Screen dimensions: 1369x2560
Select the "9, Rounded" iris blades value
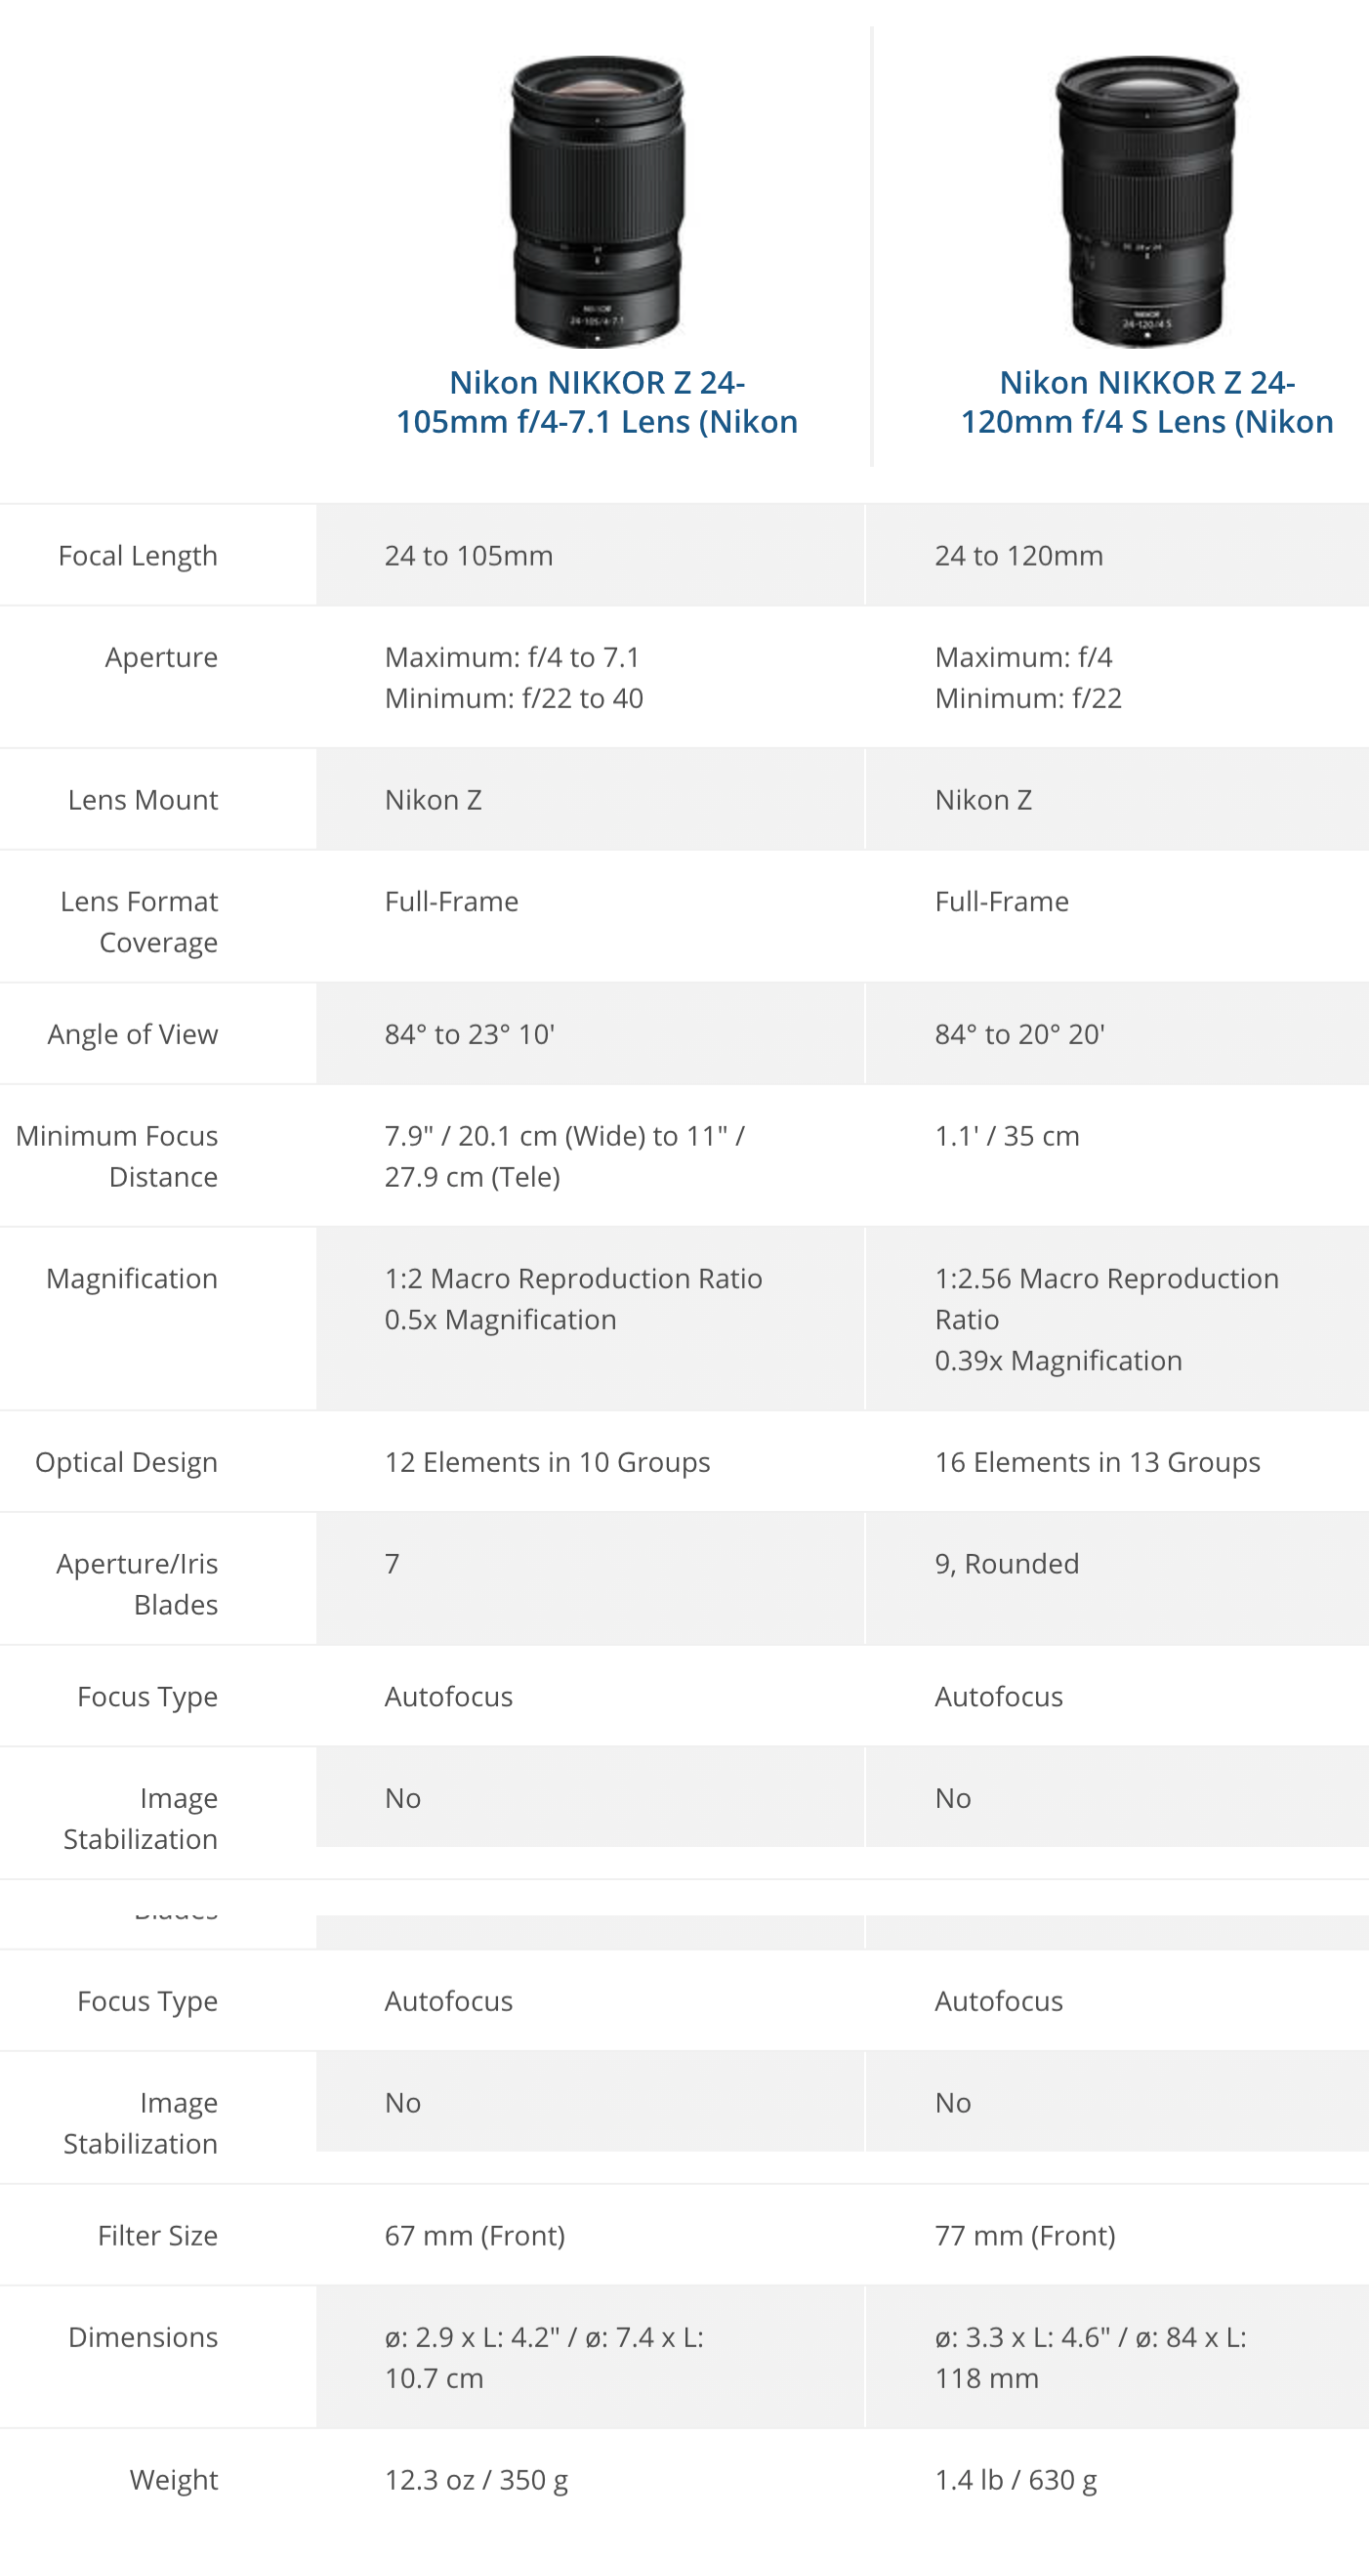click(1006, 1564)
